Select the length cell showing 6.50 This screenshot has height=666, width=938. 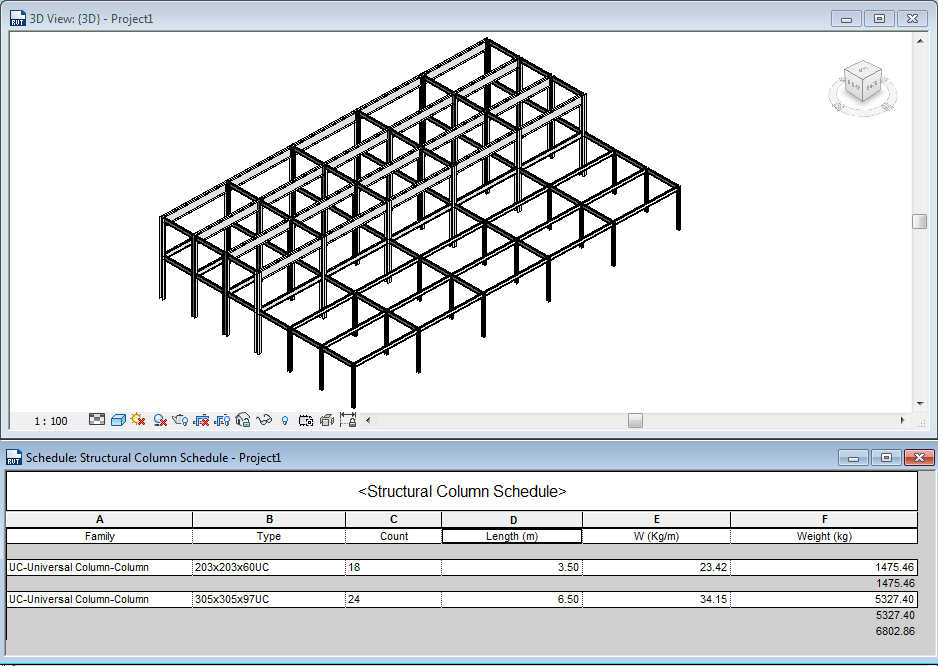pyautogui.click(x=512, y=599)
